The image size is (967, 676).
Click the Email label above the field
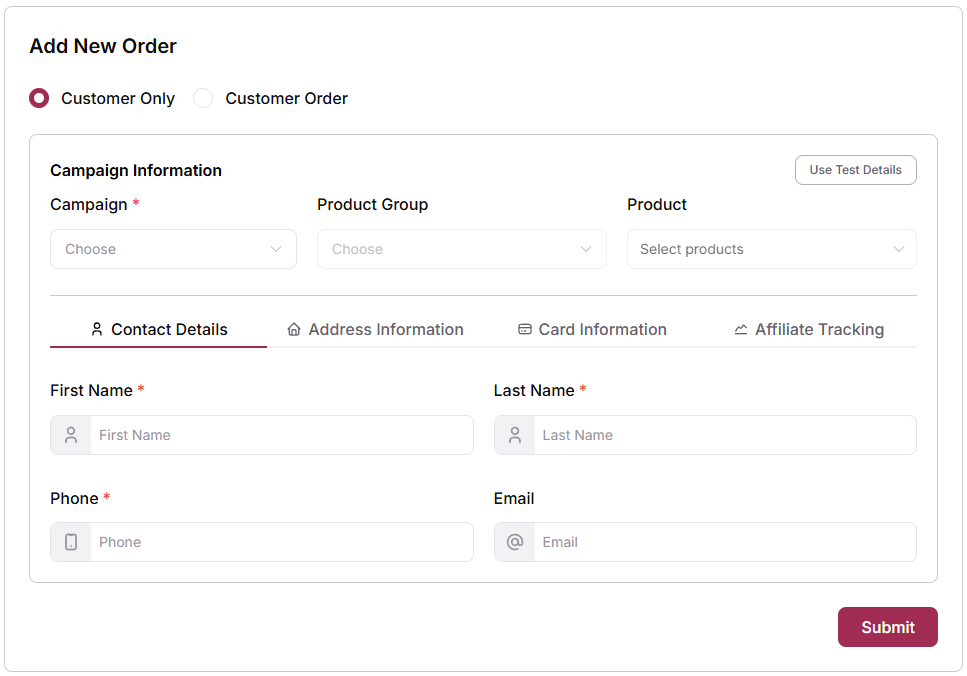tap(514, 498)
